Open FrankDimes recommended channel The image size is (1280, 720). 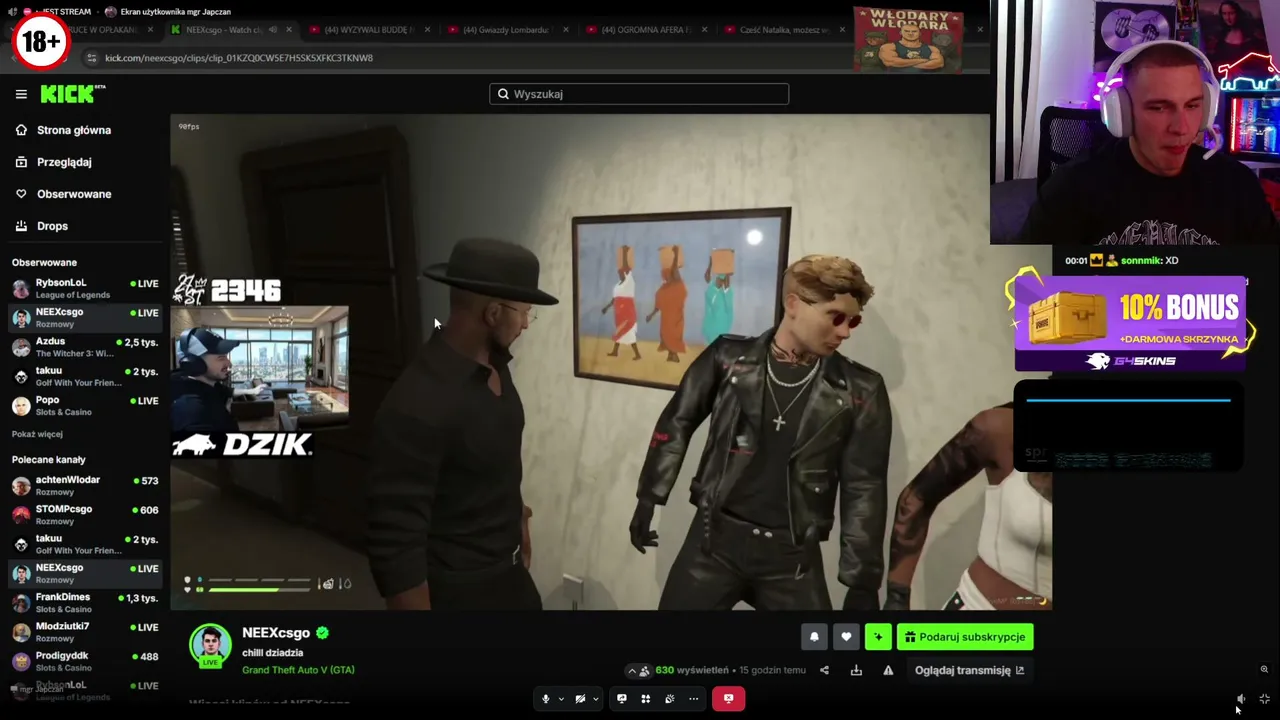[85, 602]
